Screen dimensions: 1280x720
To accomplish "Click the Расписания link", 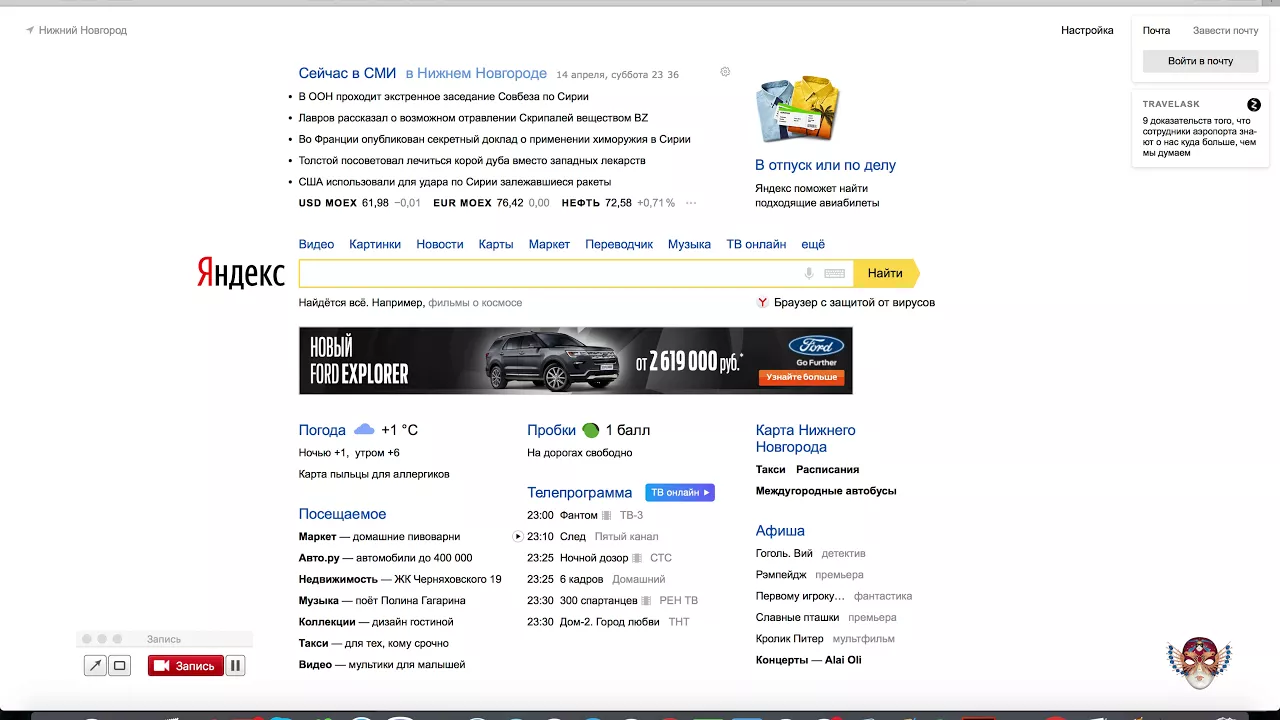I will 827,469.
